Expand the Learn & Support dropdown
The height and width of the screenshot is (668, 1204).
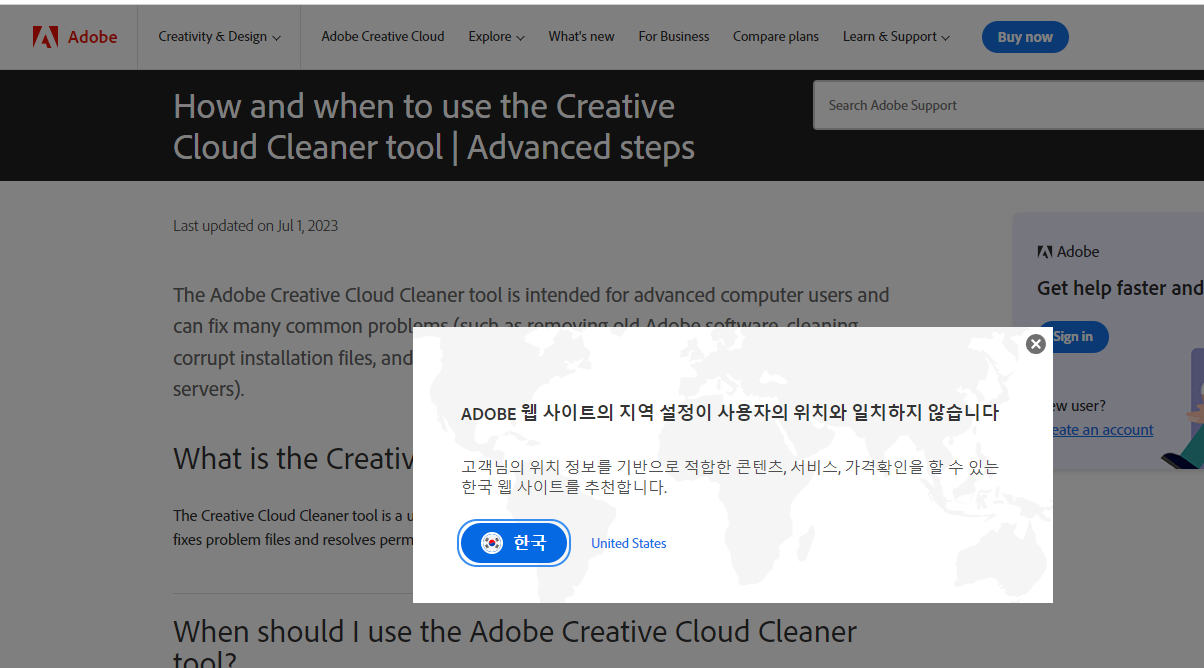(896, 37)
